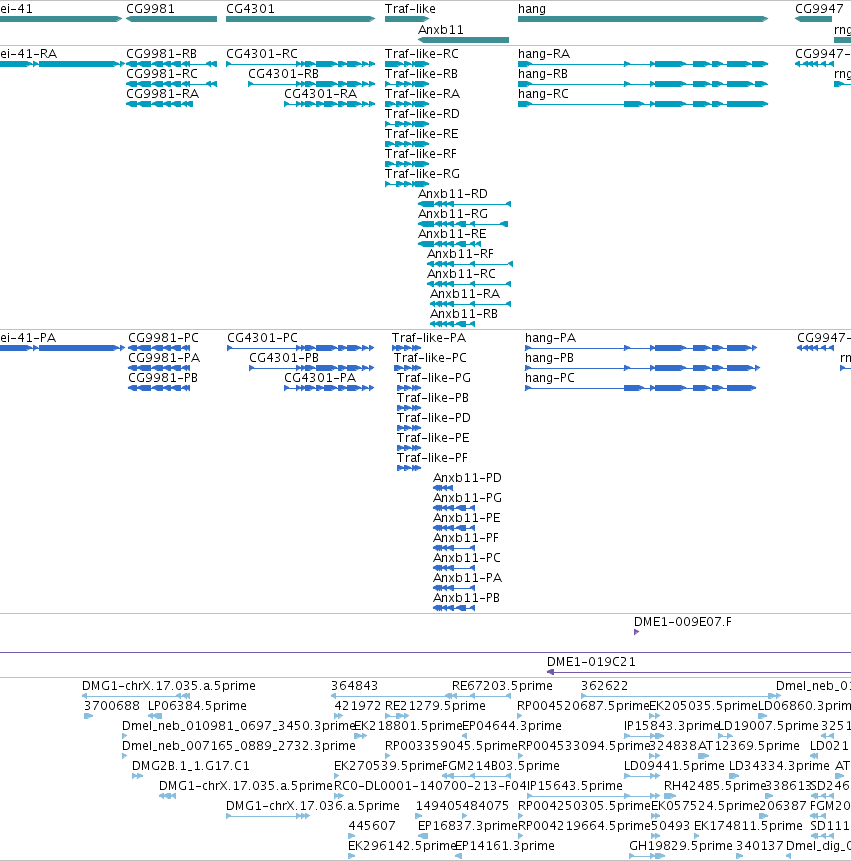Select the ei-41-RA transcript label
The width and height of the screenshot is (851, 861).
29,54
